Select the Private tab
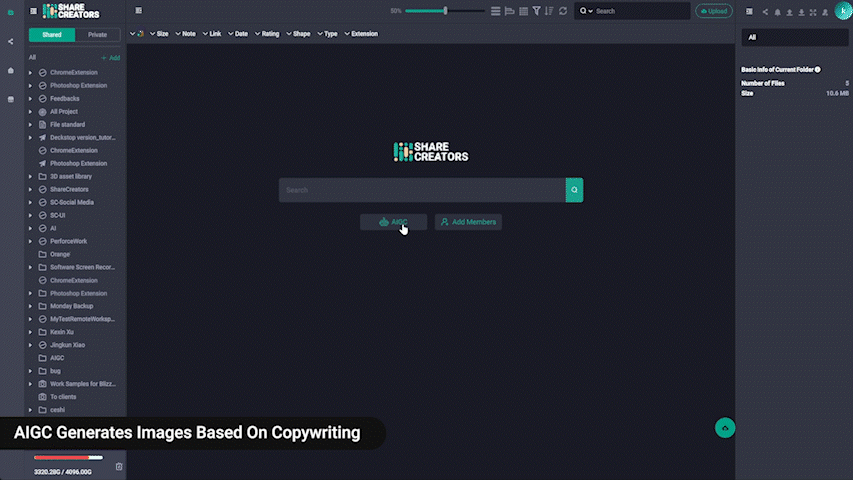The height and width of the screenshot is (480, 854). 97,35
